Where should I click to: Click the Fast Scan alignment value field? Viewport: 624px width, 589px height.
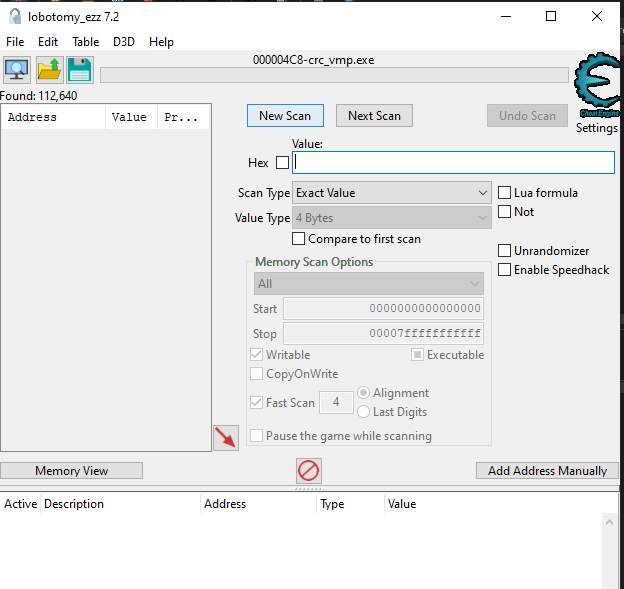click(336, 402)
